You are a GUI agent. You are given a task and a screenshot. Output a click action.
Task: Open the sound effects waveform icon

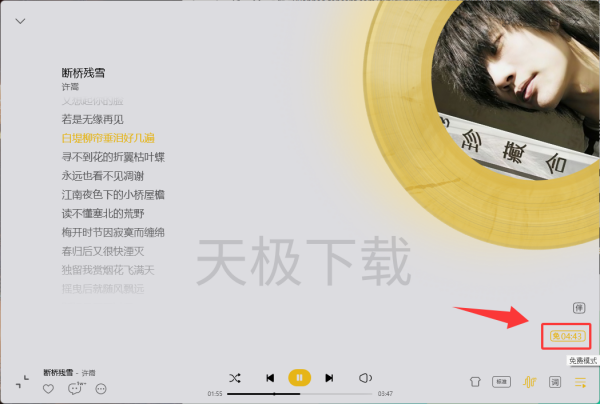(x=530, y=382)
